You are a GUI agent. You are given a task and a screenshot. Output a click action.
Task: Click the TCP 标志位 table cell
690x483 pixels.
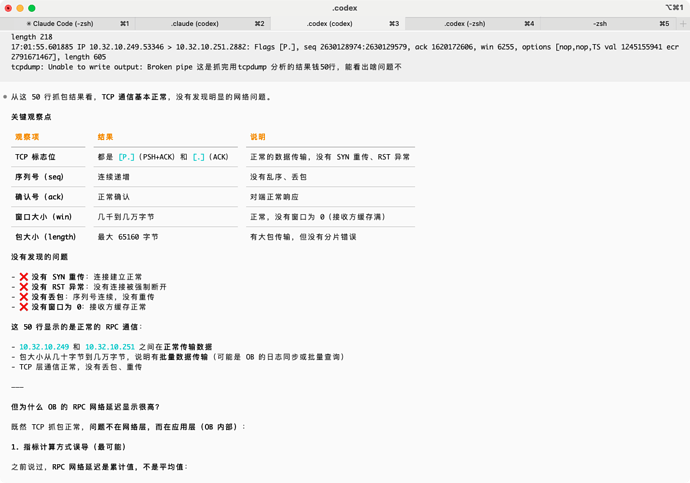pos(36,157)
